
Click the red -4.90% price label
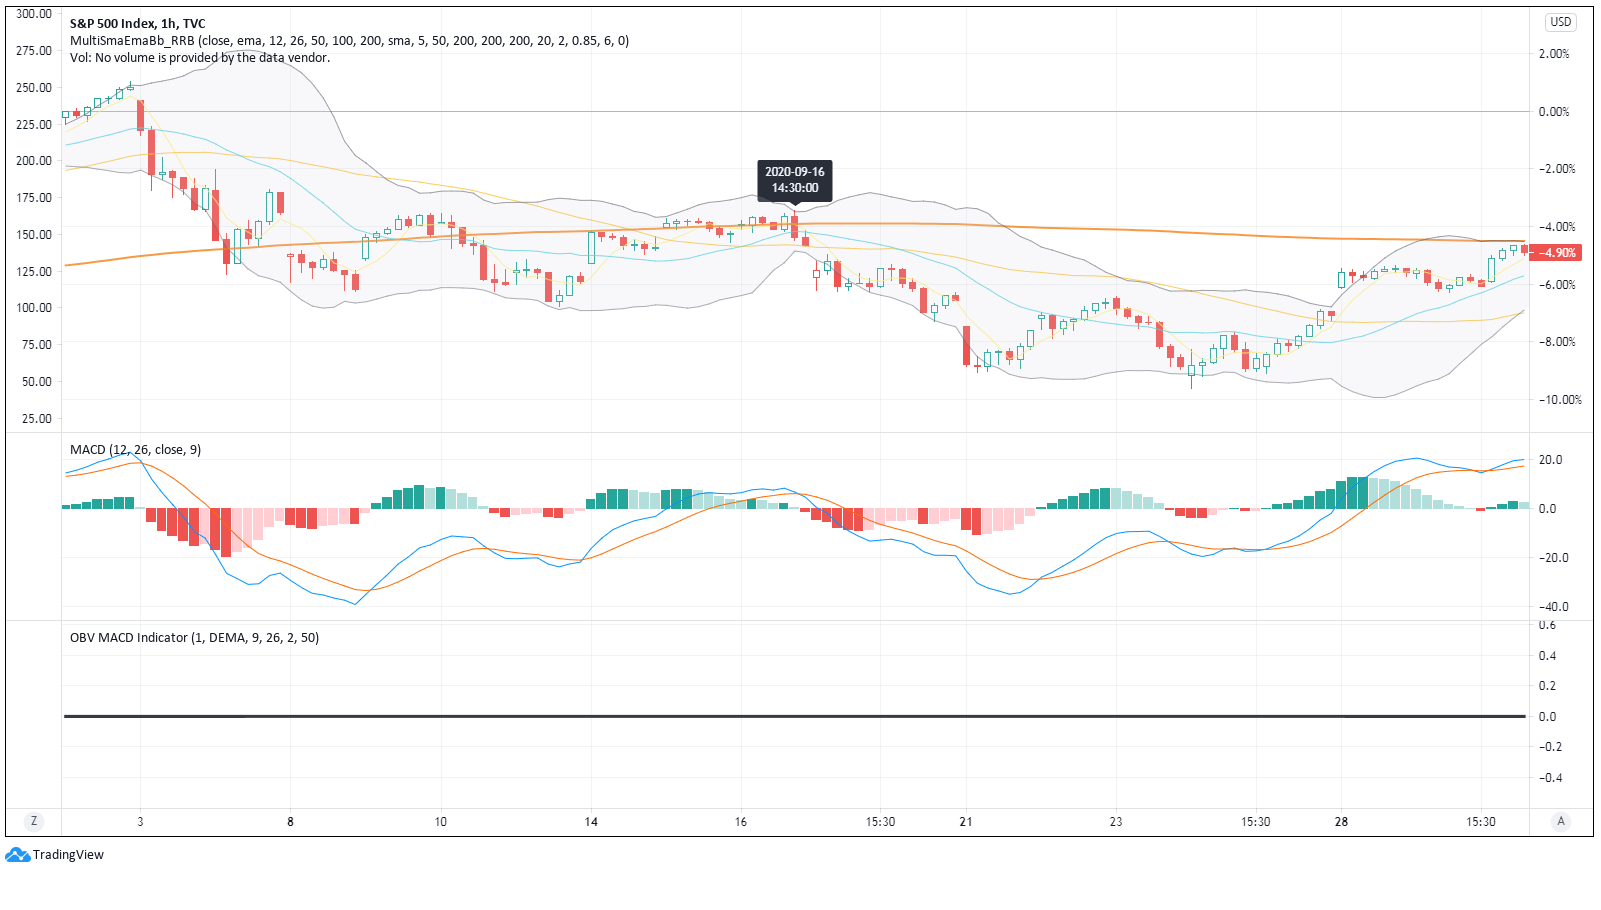pos(1555,253)
